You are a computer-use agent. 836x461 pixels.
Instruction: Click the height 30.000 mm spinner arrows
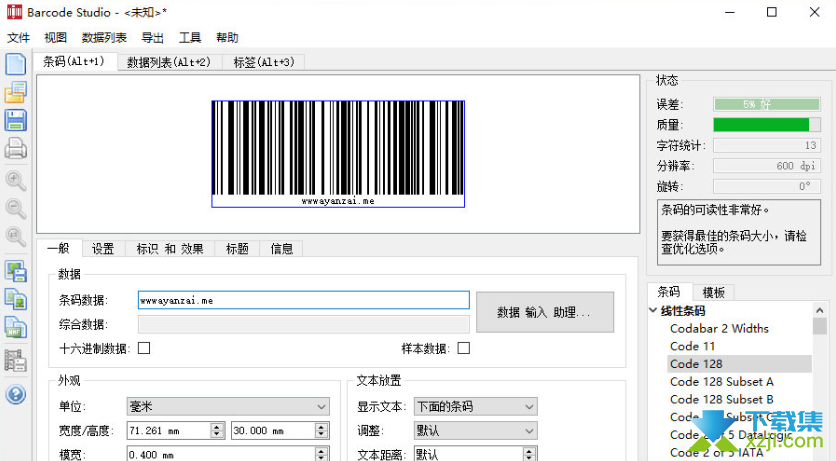[321, 431]
